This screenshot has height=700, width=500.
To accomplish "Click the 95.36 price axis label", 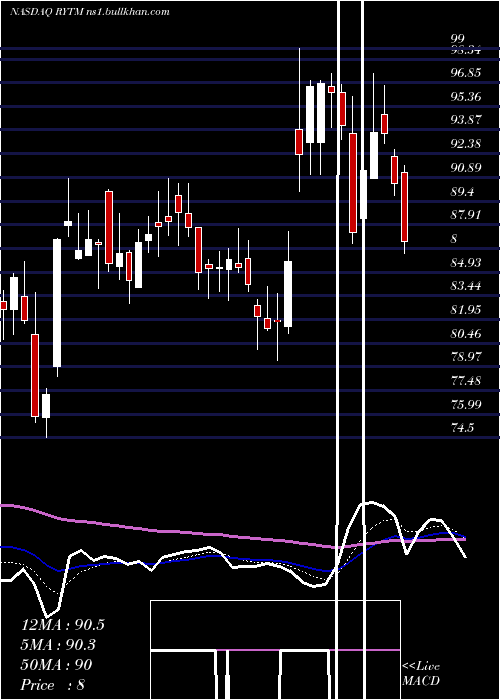I will (466, 96).
